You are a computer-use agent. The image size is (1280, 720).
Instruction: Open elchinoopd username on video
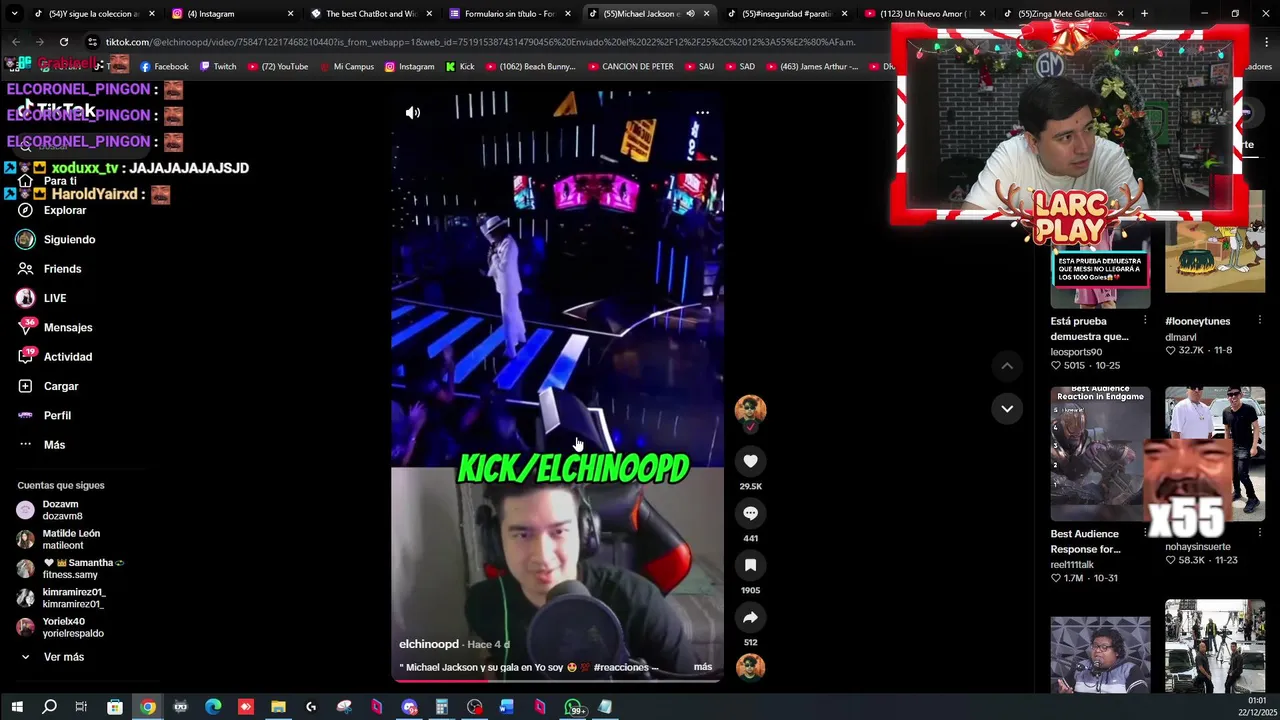(x=429, y=644)
